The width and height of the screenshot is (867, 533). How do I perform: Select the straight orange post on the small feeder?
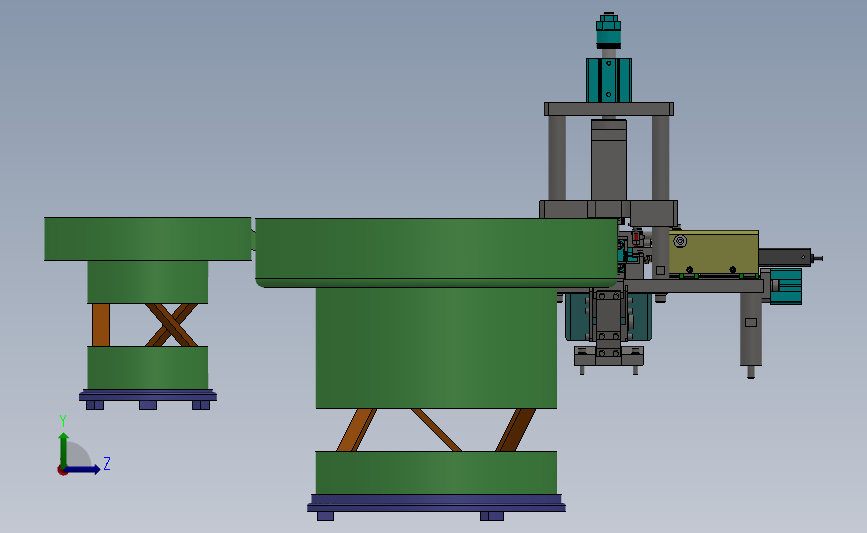pos(101,325)
